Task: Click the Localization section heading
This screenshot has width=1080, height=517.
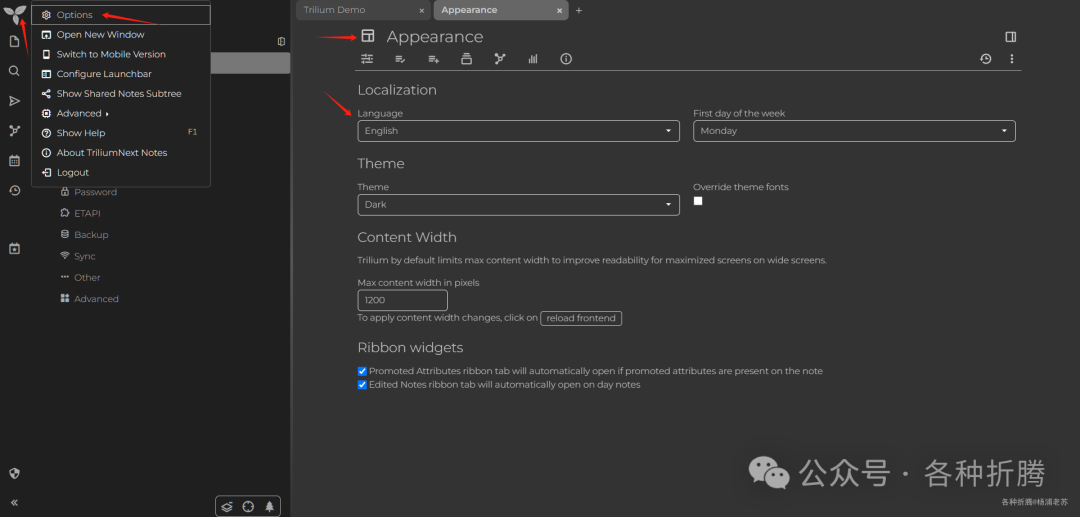Action: [x=397, y=90]
